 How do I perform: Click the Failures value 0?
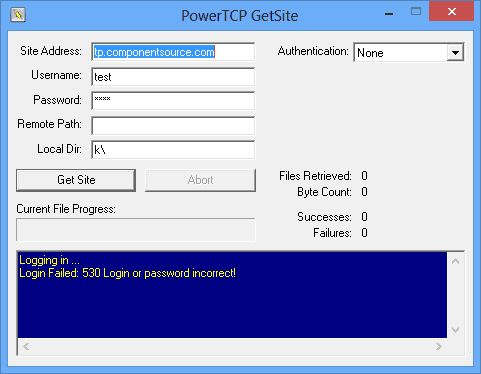click(x=364, y=233)
